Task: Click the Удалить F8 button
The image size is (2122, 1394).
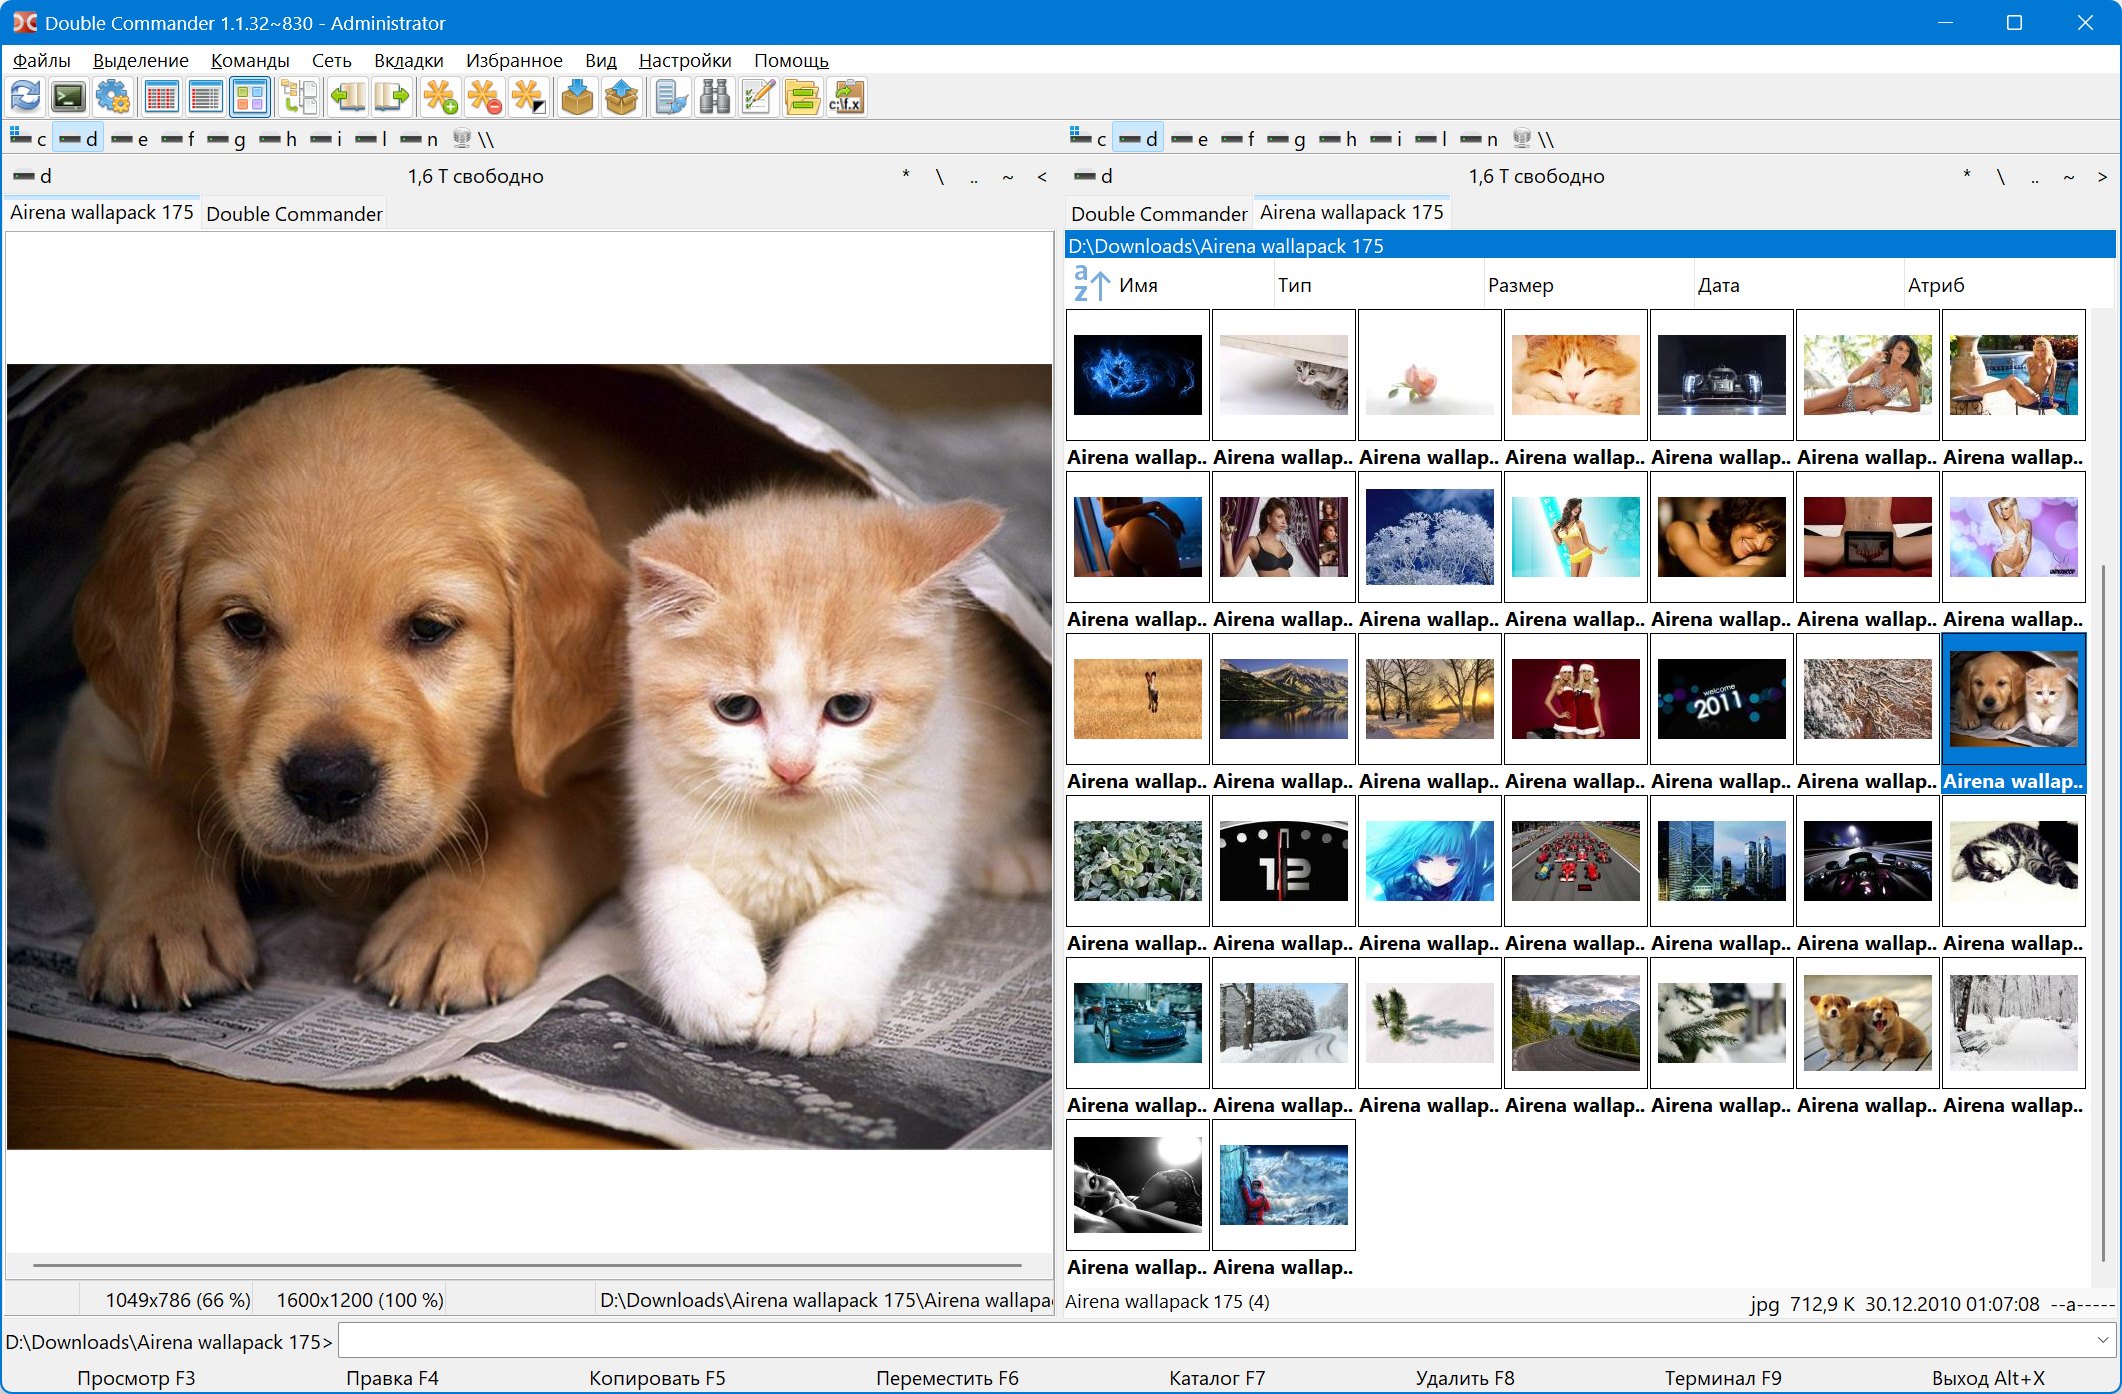Action: [1464, 1378]
